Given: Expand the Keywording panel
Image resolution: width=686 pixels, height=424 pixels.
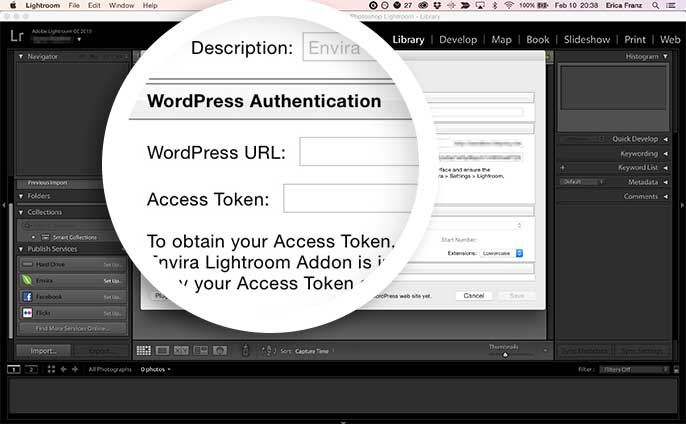Looking at the screenshot, I should pyautogui.click(x=665, y=154).
